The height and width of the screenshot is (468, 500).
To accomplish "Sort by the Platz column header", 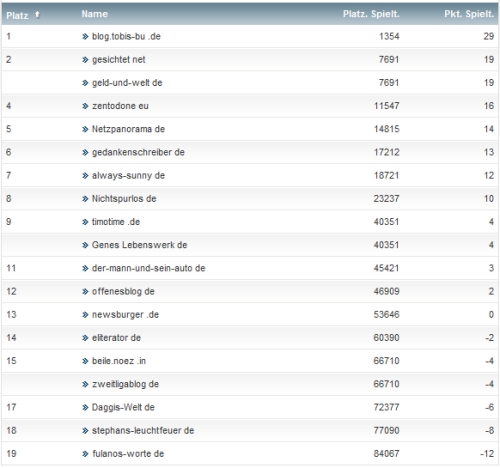I will 17,15.
